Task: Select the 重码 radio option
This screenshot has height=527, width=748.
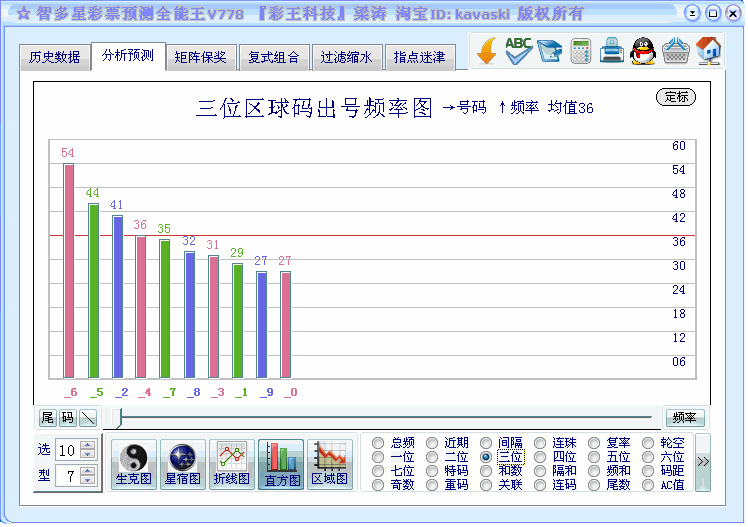Action: (x=432, y=485)
